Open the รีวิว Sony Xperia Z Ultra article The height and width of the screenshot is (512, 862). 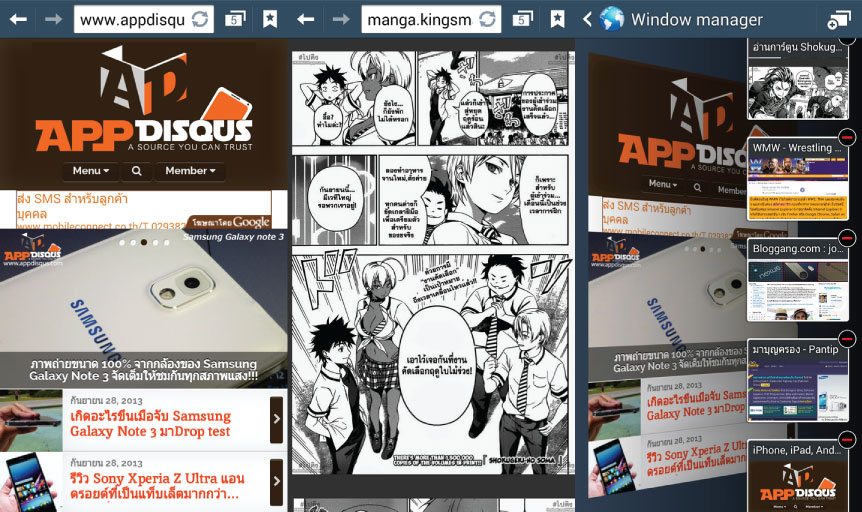[157, 486]
